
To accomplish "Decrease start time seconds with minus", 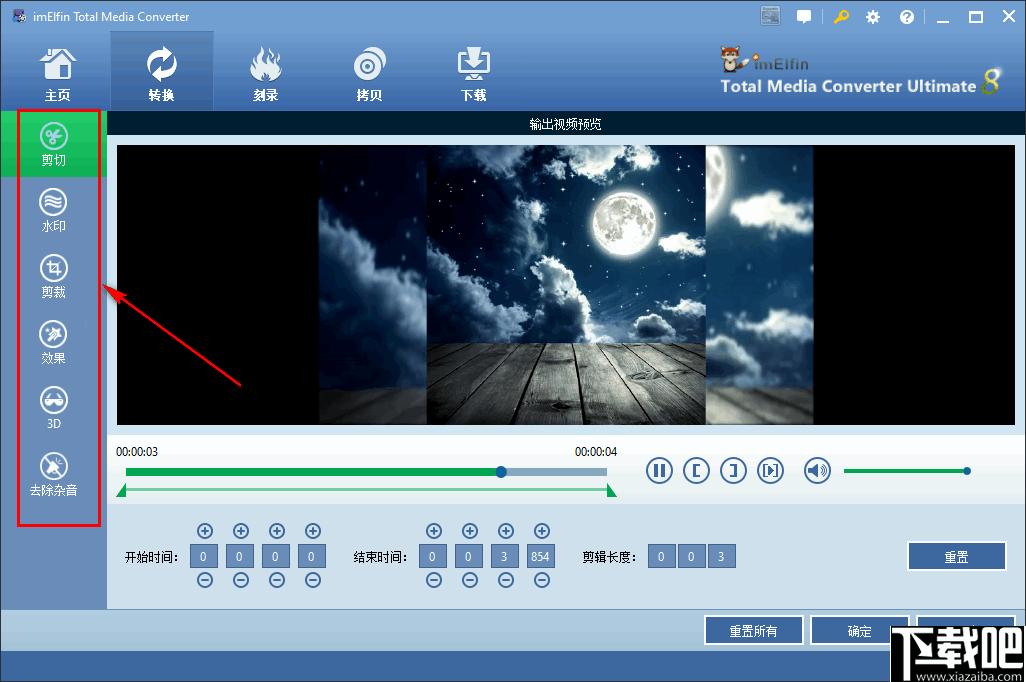I will point(277,580).
